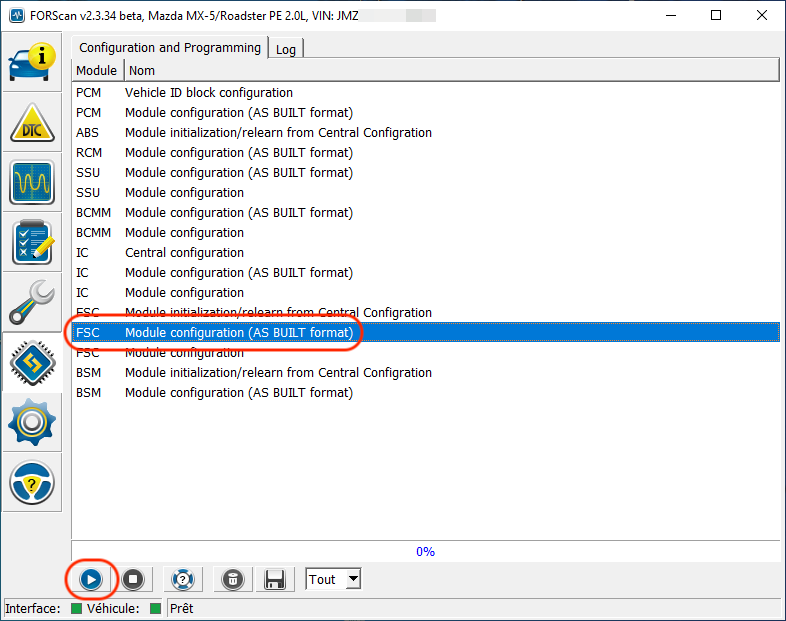Select SSU plain Module configuration row
Viewport: 786px width, 621px height.
pyautogui.click(x=426, y=193)
